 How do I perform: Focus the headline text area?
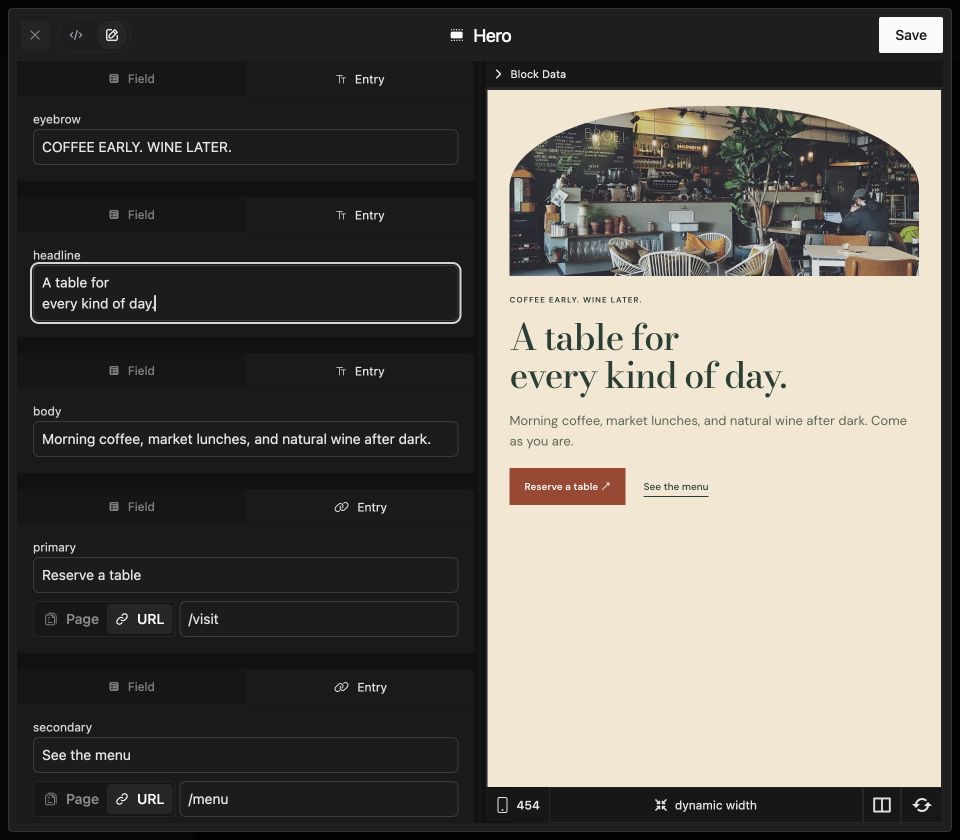[246, 293]
